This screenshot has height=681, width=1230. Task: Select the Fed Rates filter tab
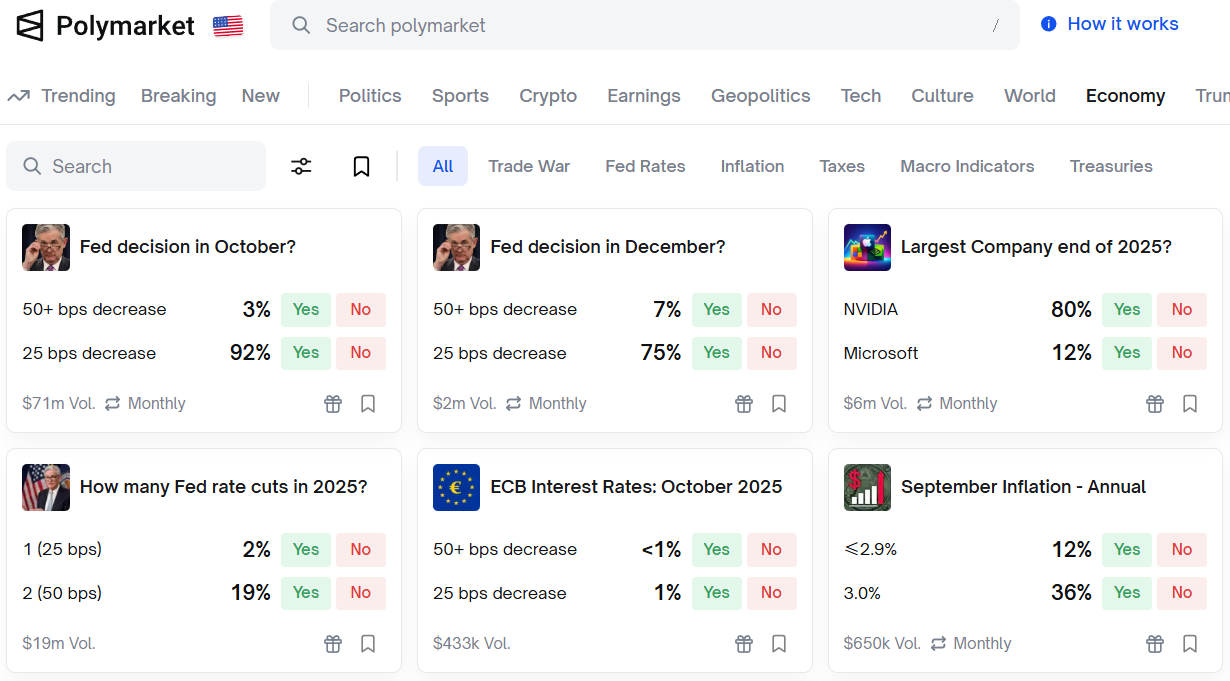point(645,166)
